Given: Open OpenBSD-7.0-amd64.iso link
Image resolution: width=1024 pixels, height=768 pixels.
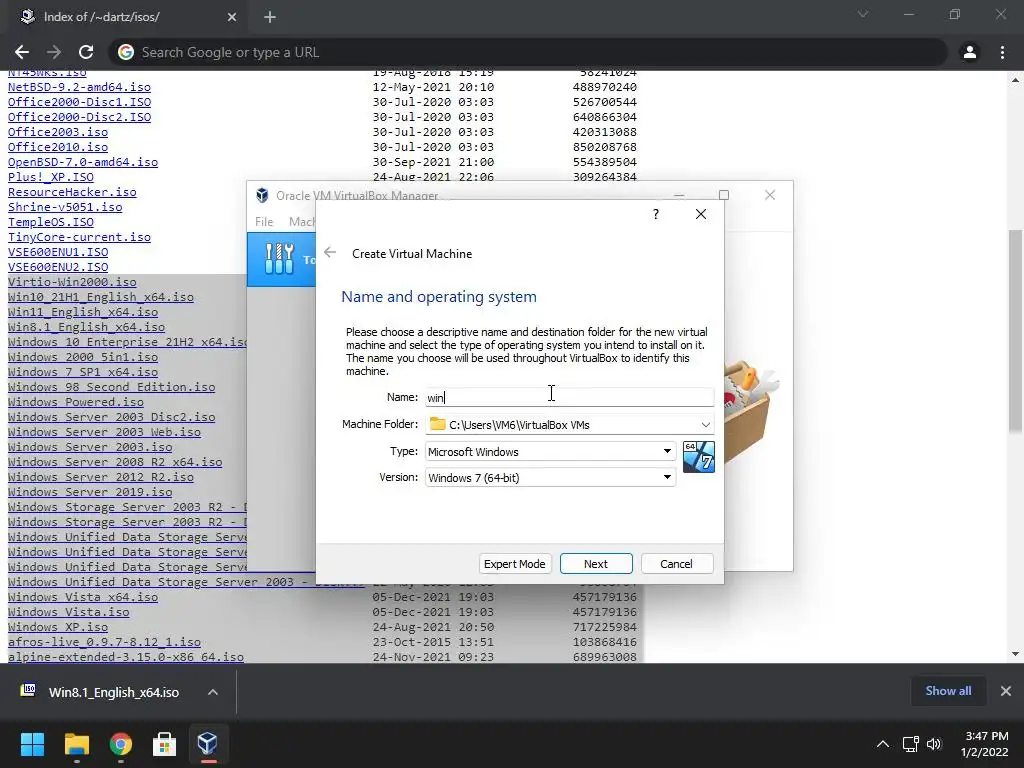Looking at the screenshot, I should [82, 162].
